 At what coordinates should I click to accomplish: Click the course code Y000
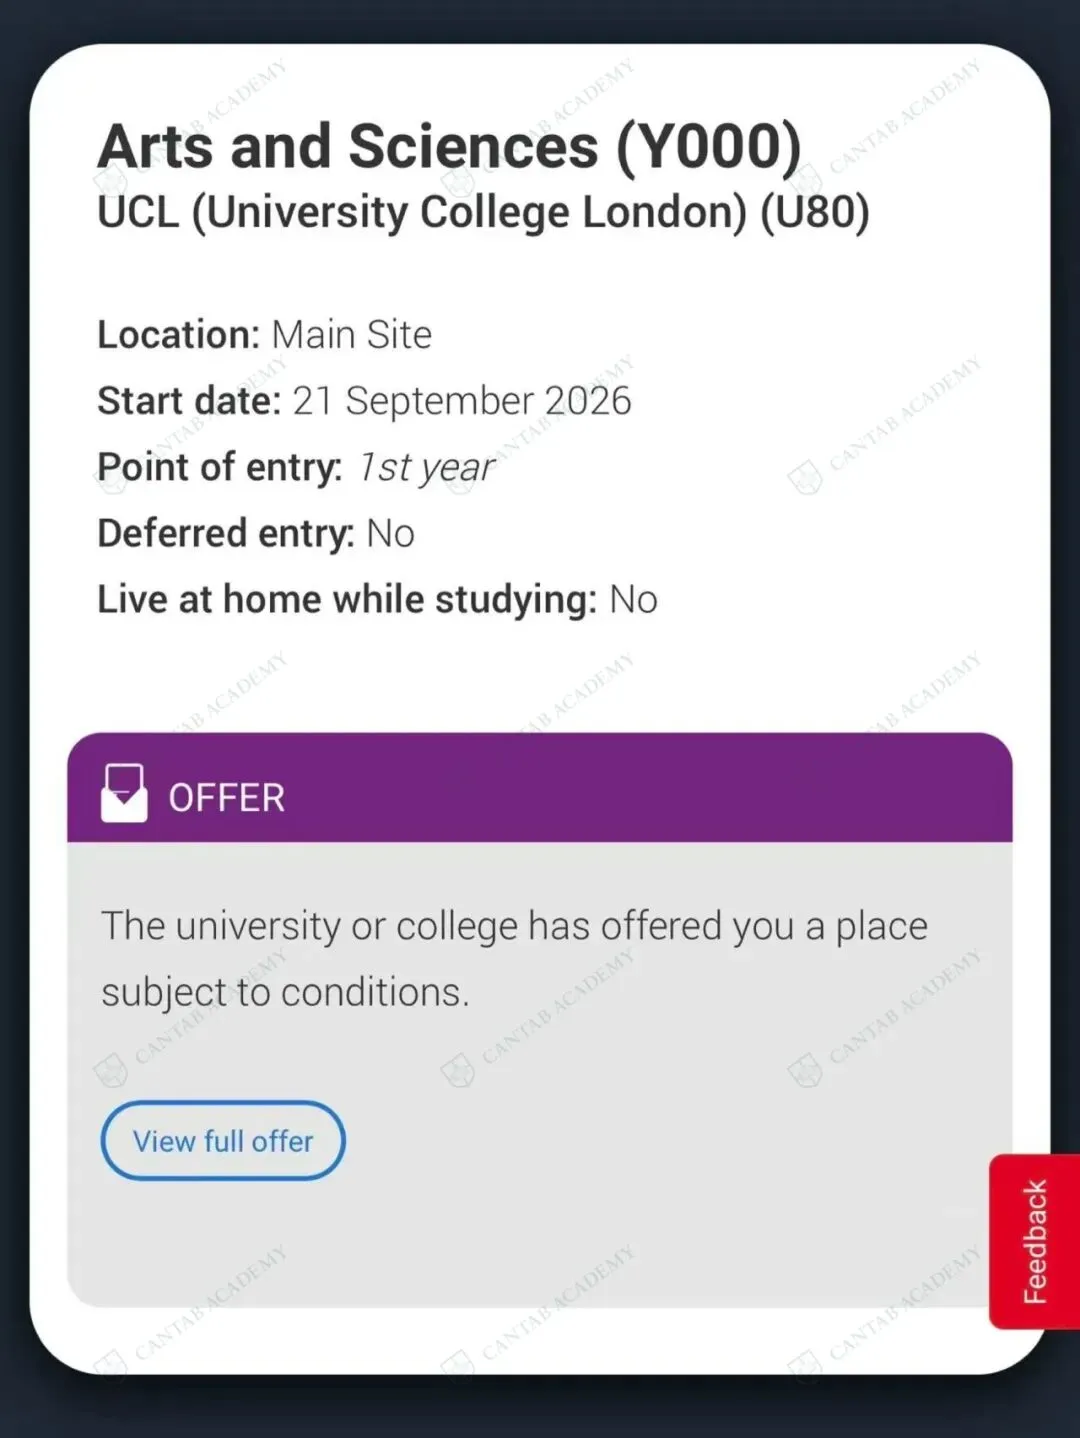(x=708, y=147)
